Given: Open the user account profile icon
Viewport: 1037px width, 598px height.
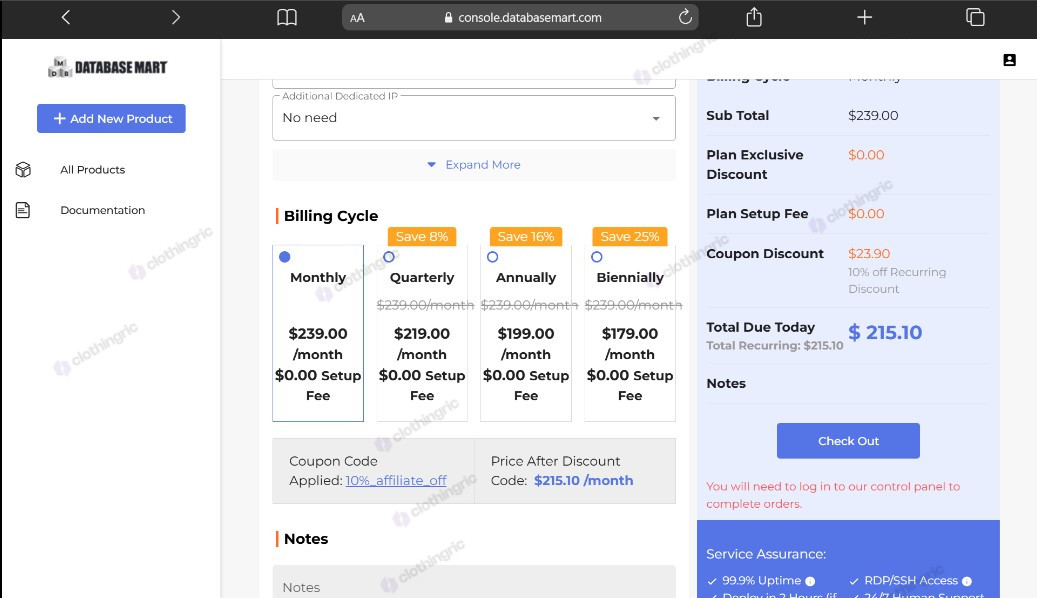Looking at the screenshot, I should (x=1009, y=60).
